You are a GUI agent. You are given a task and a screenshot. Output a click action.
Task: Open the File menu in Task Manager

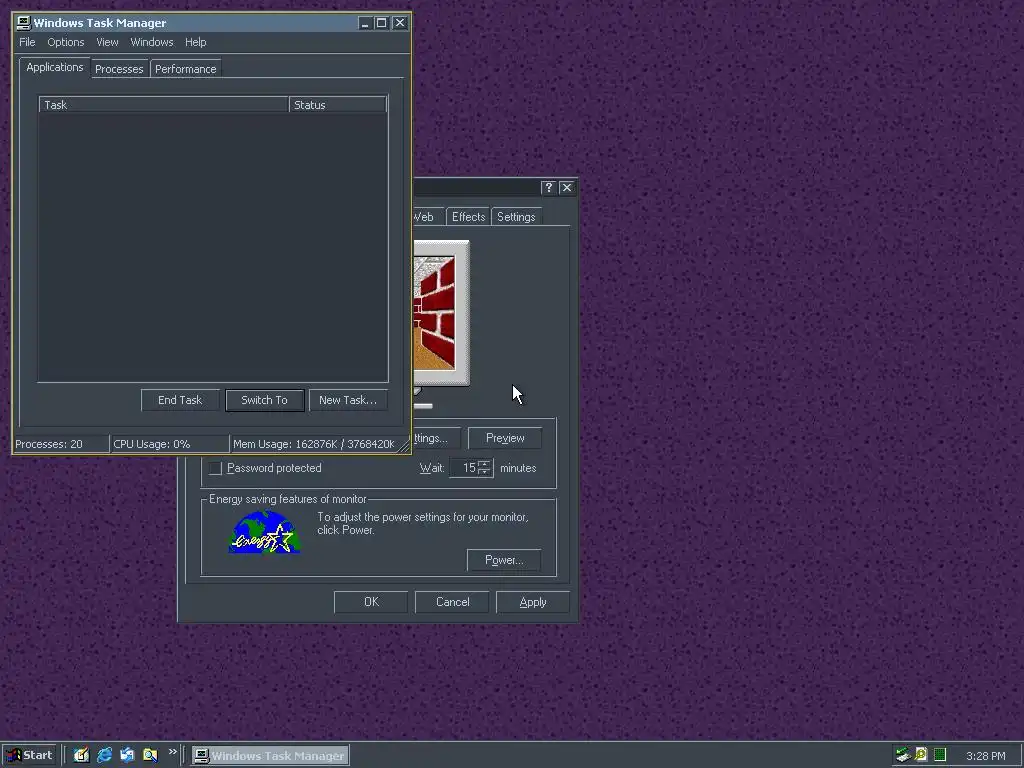pyautogui.click(x=27, y=42)
